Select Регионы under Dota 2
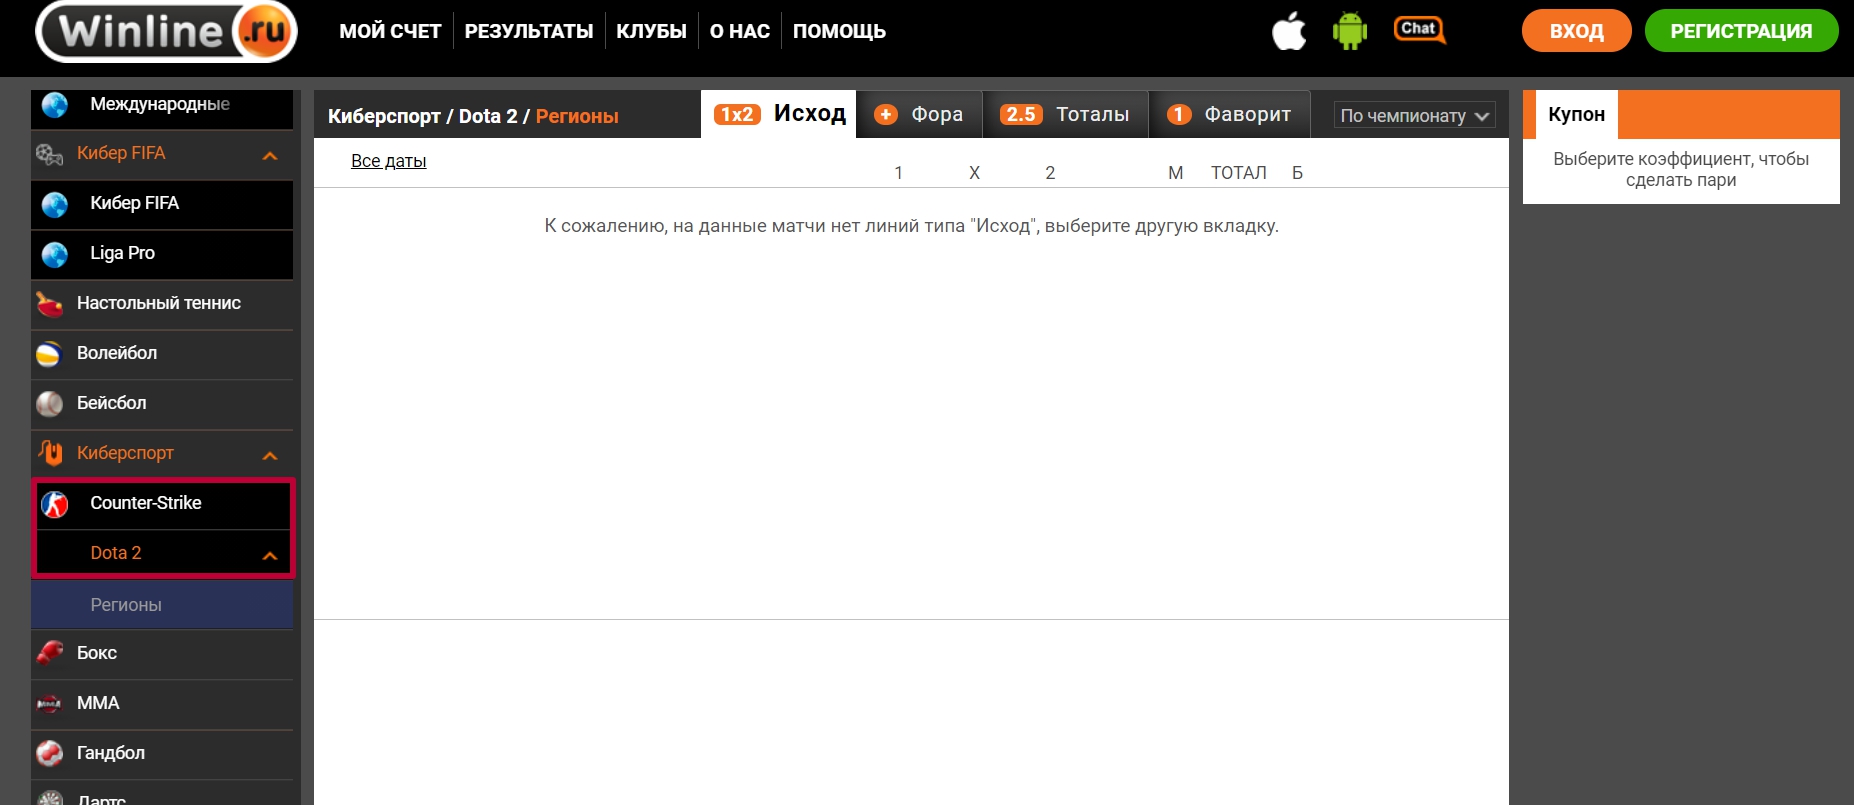Screen dimensions: 1854x805 (x=126, y=605)
